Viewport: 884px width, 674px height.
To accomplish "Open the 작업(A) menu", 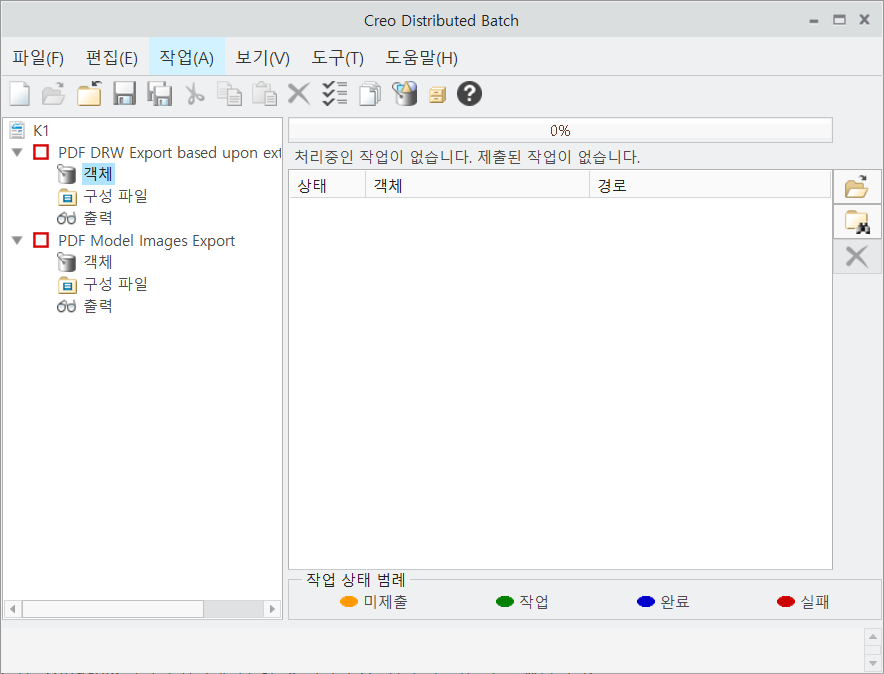I will tap(187, 57).
